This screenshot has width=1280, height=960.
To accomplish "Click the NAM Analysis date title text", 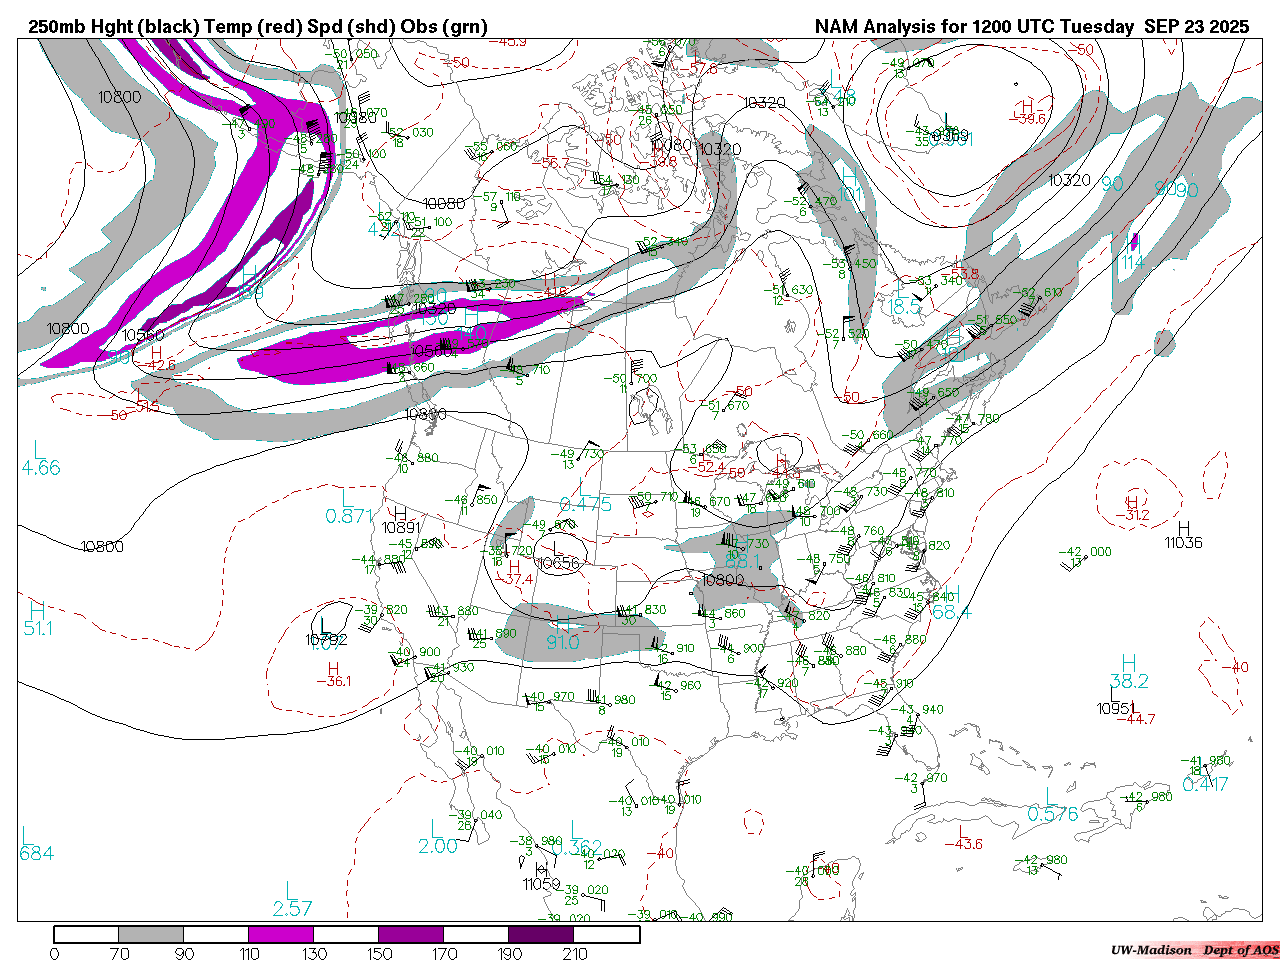I will click(1031, 27).
